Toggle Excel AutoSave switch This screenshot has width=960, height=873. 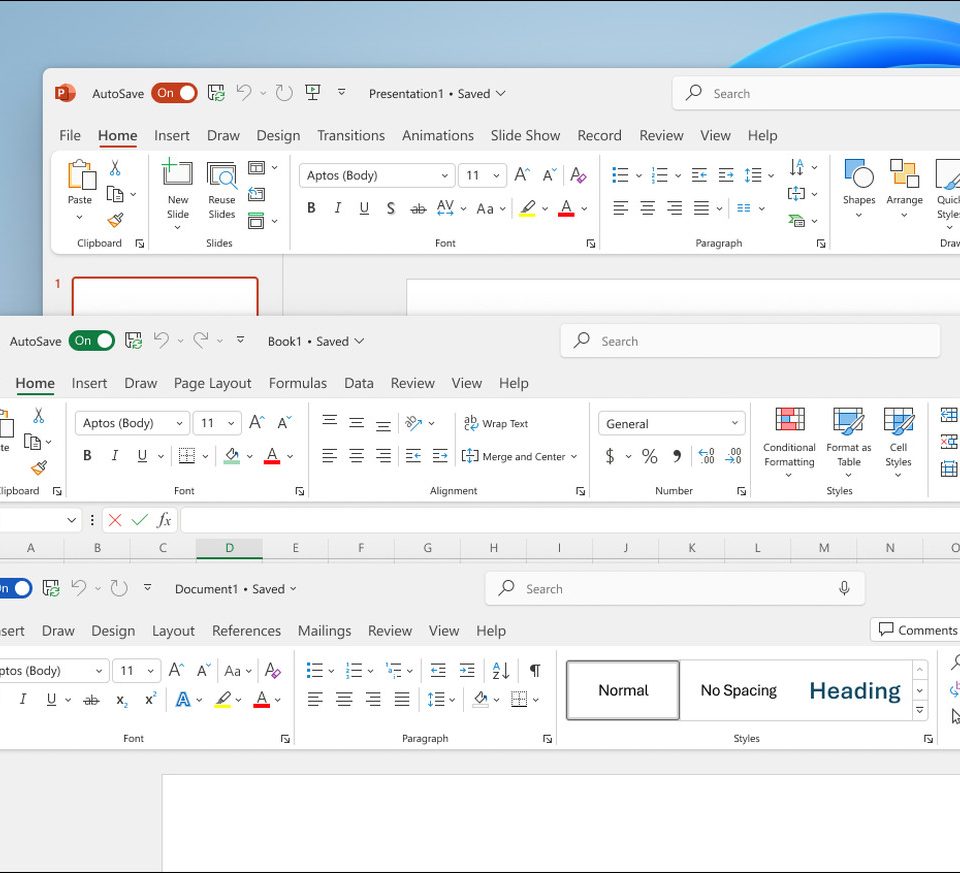click(x=92, y=341)
